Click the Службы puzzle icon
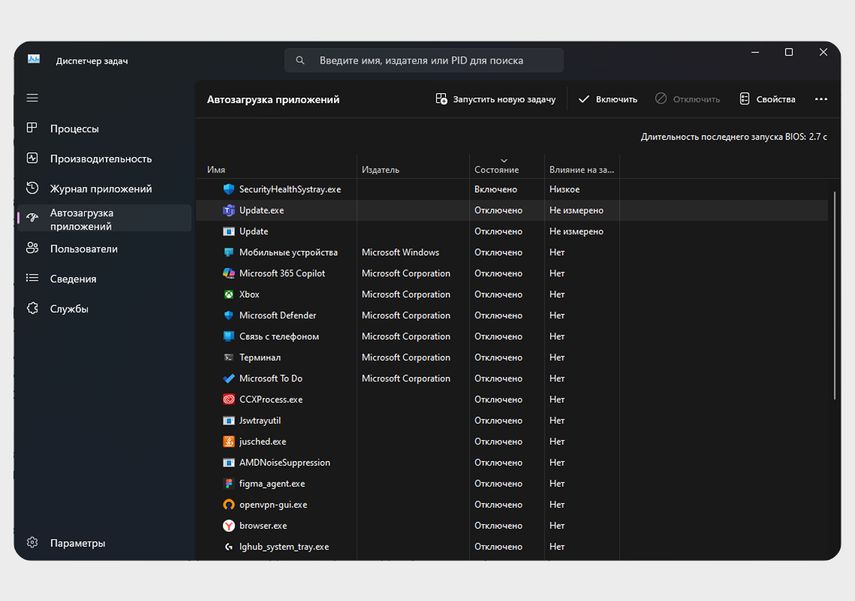The height and width of the screenshot is (601, 855). tap(32, 308)
